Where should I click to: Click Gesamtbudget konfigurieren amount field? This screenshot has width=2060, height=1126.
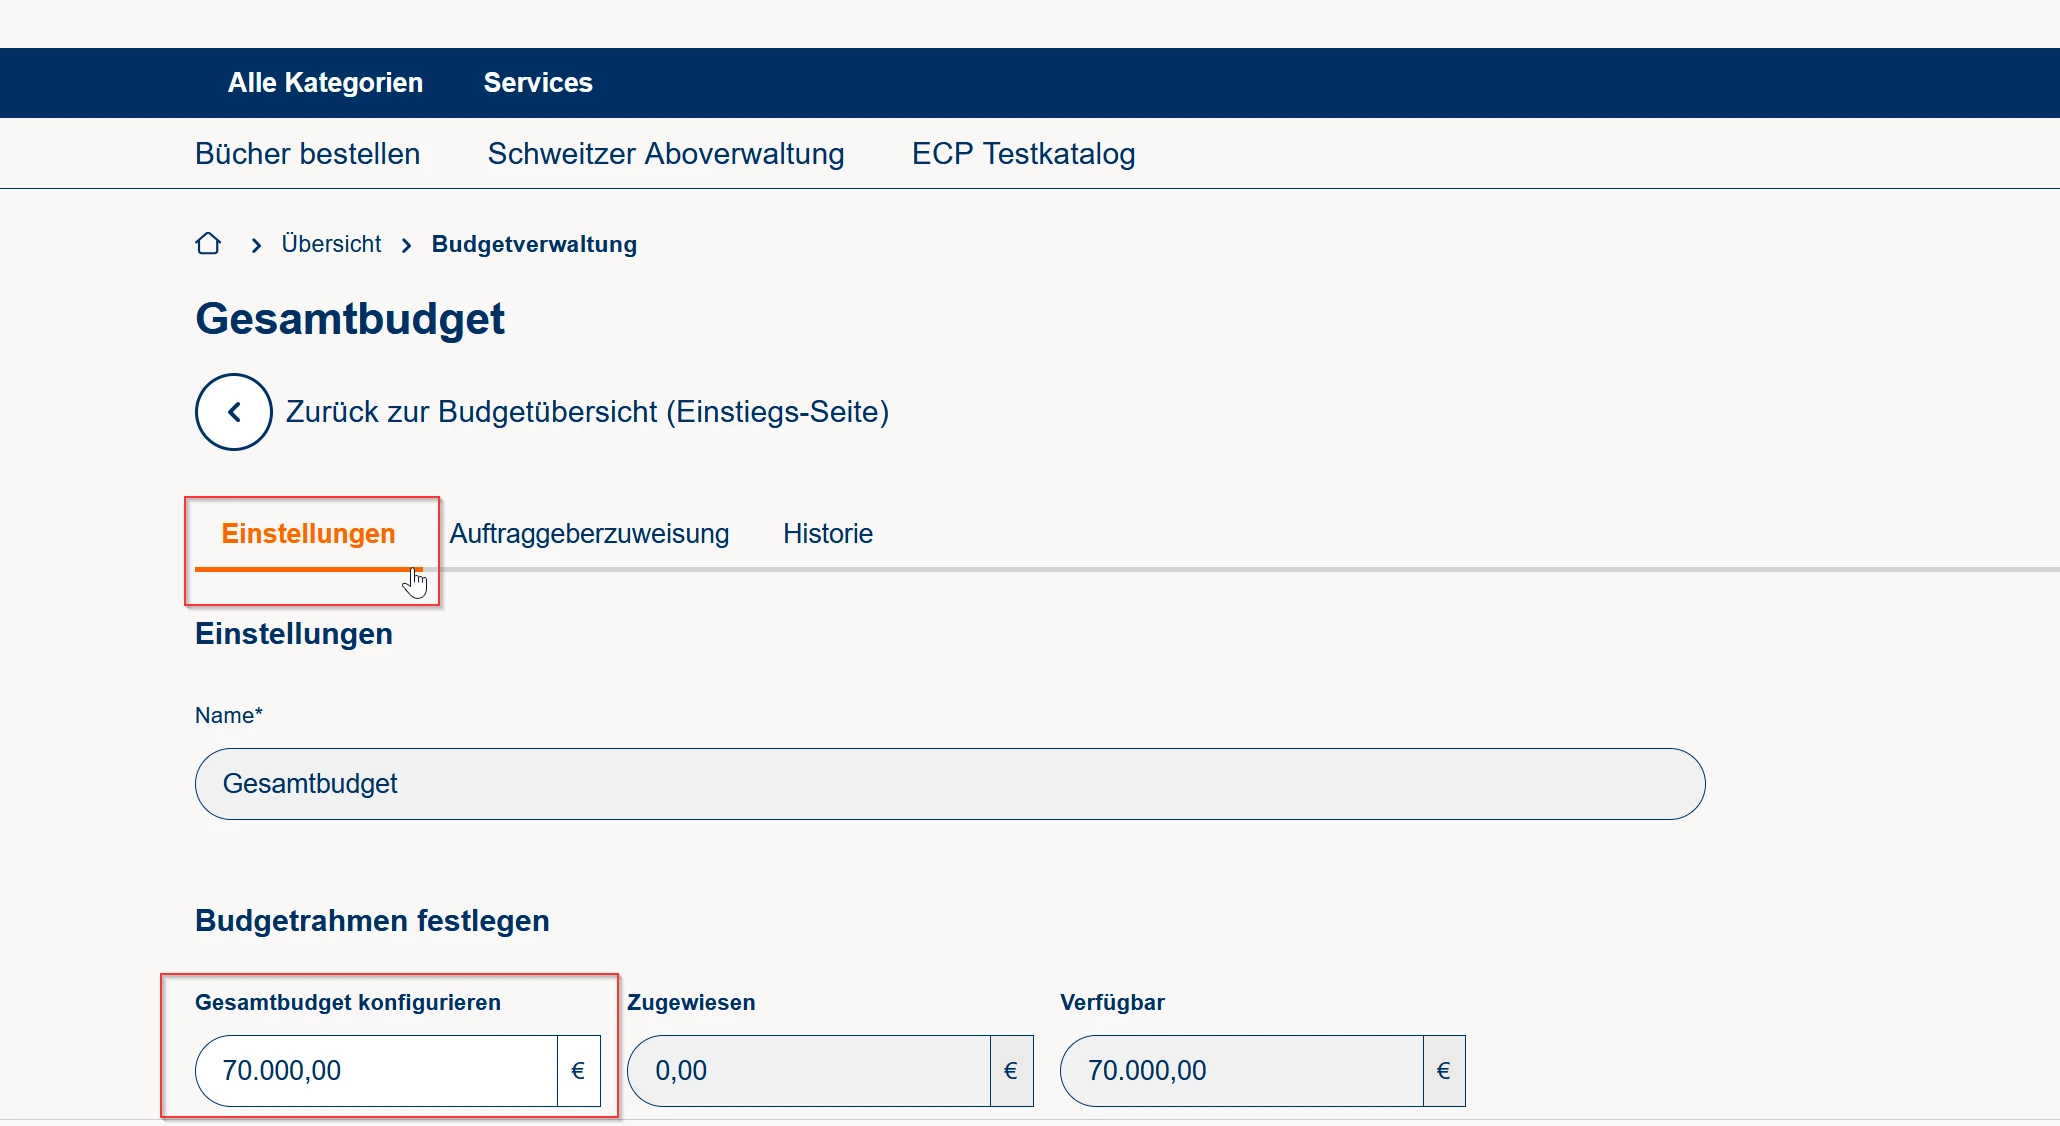375,1071
